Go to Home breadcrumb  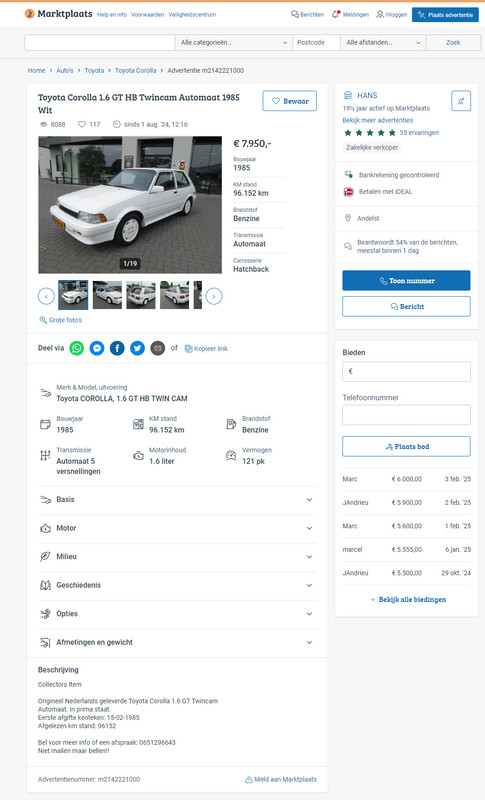coord(36,70)
